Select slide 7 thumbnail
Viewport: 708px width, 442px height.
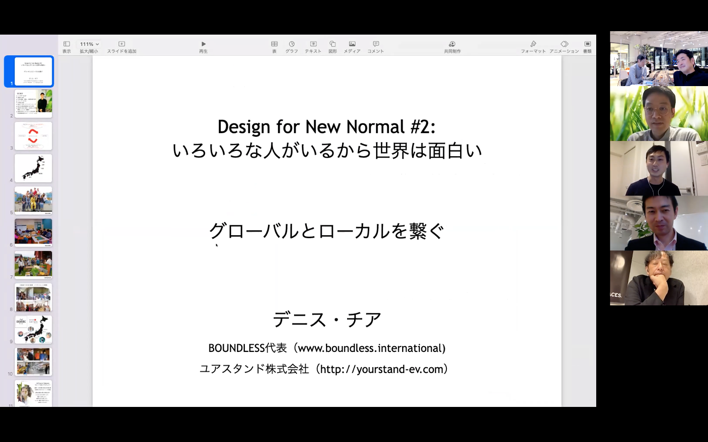pyautogui.click(x=33, y=265)
